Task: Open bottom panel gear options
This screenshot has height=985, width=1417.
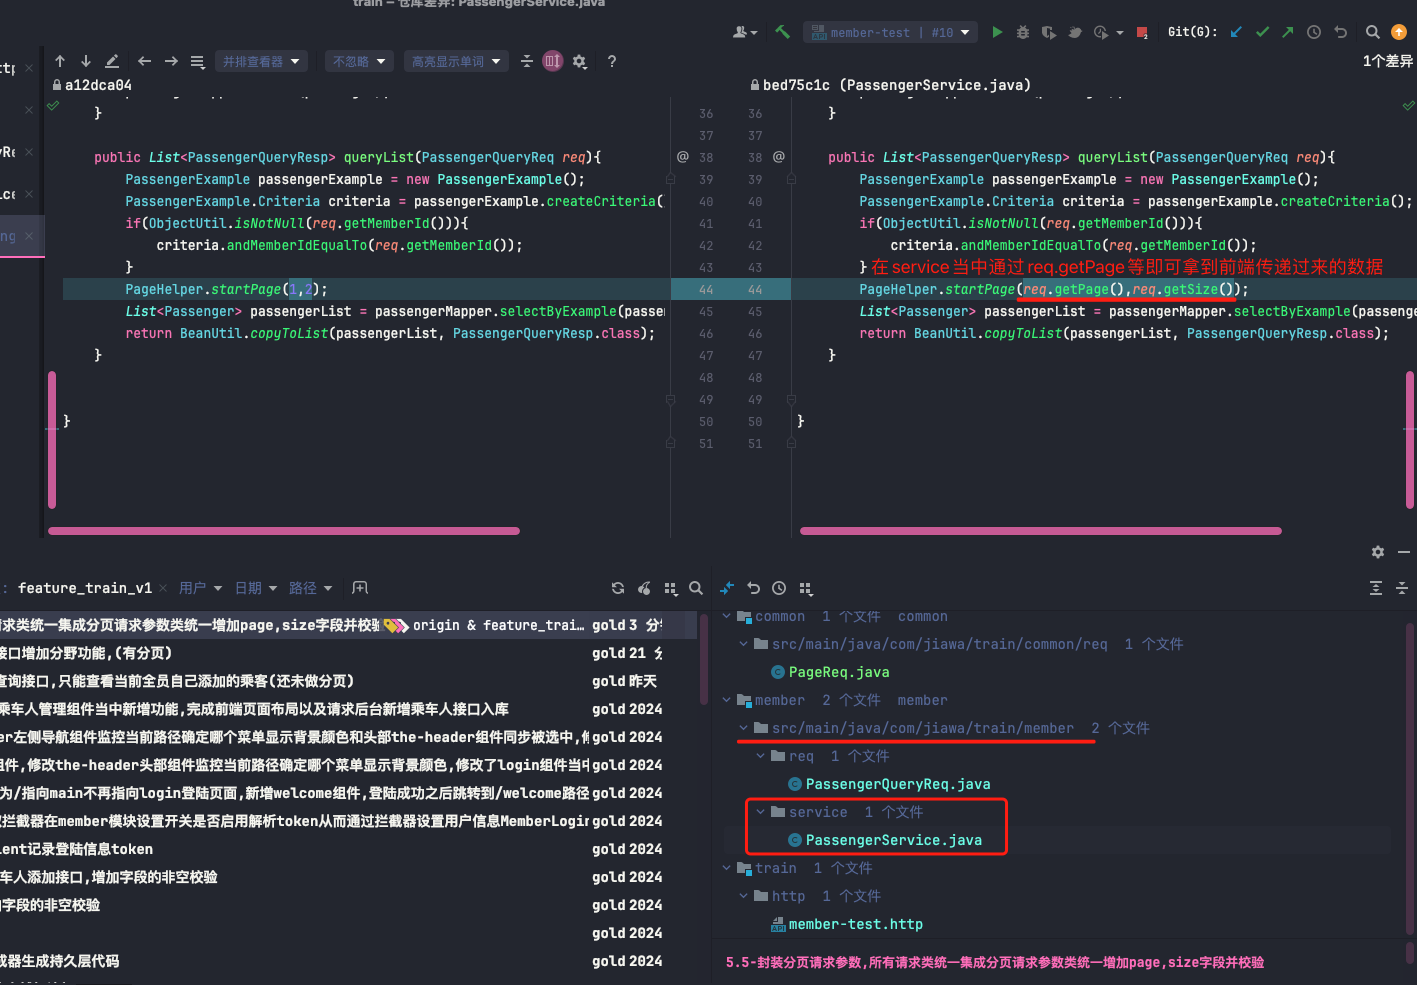Action: pyautogui.click(x=1378, y=552)
